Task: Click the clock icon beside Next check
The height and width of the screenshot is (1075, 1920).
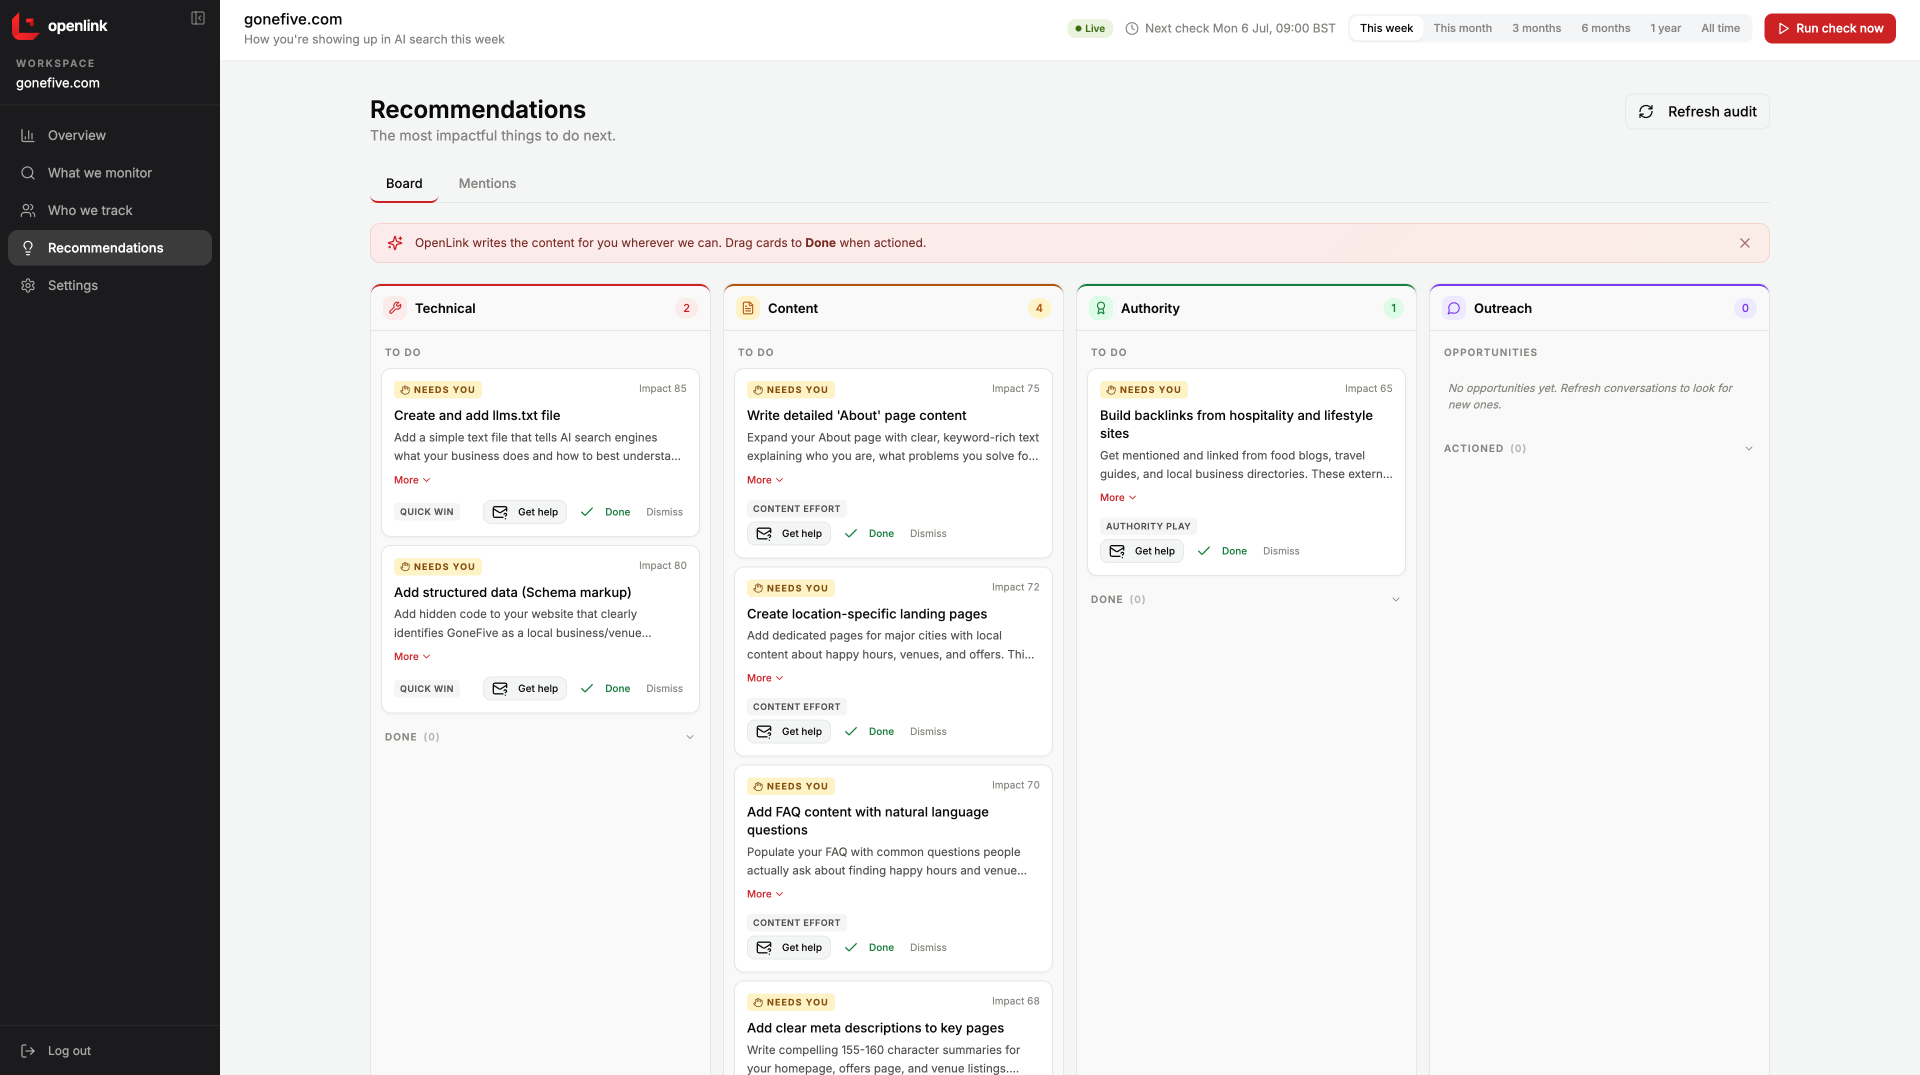Action: coord(1132,29)
